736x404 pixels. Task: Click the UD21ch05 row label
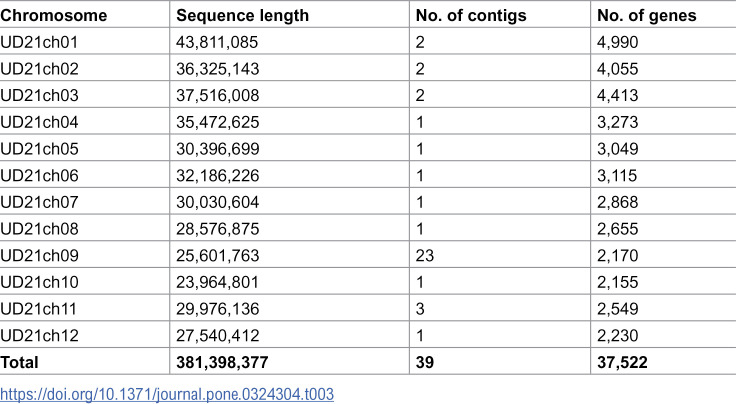[x=39, y=149]
